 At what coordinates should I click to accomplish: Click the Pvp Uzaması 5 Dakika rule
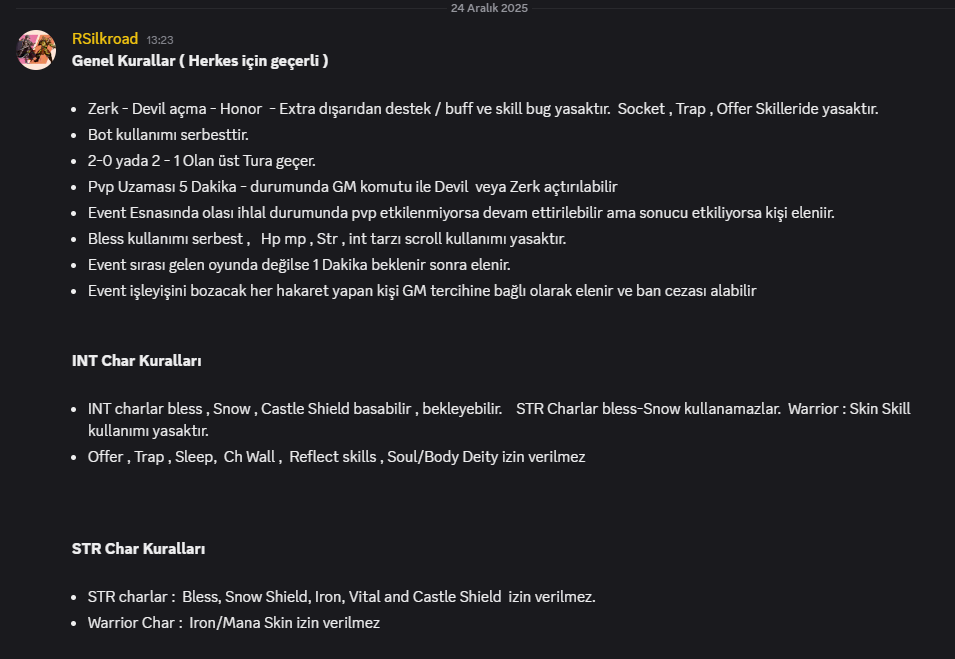(x=353, y=187)
